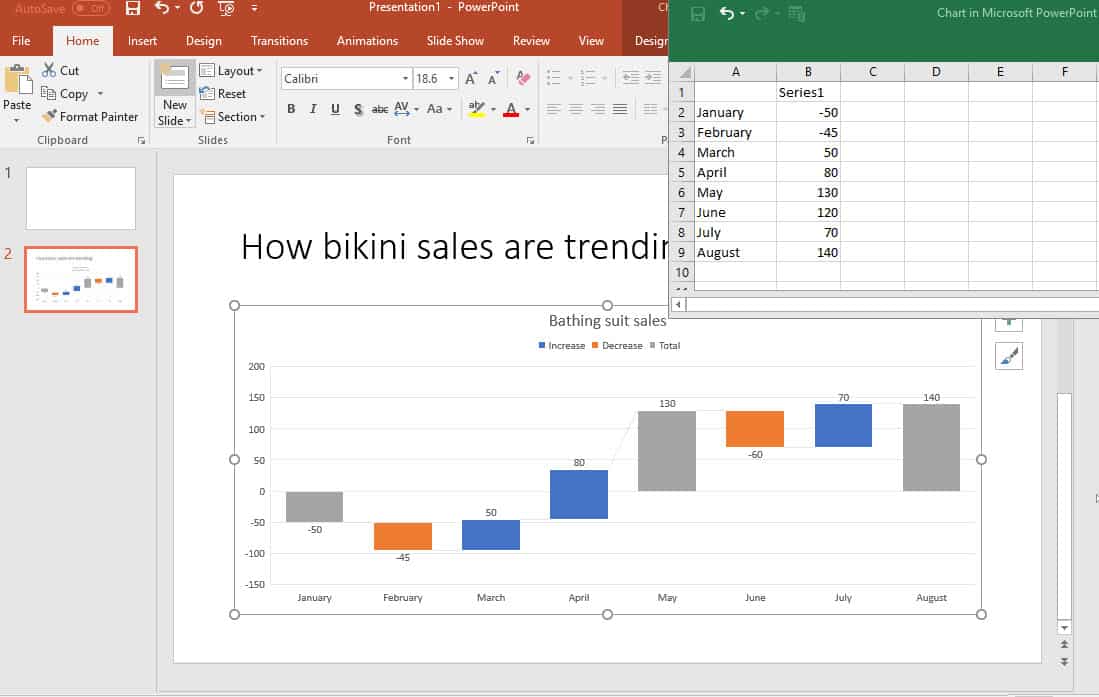Viewport: 1099px width, 697px height.
Task: Click the Chart Styles paintbrush icon beside chart
Action: [x=1009, y=356]
